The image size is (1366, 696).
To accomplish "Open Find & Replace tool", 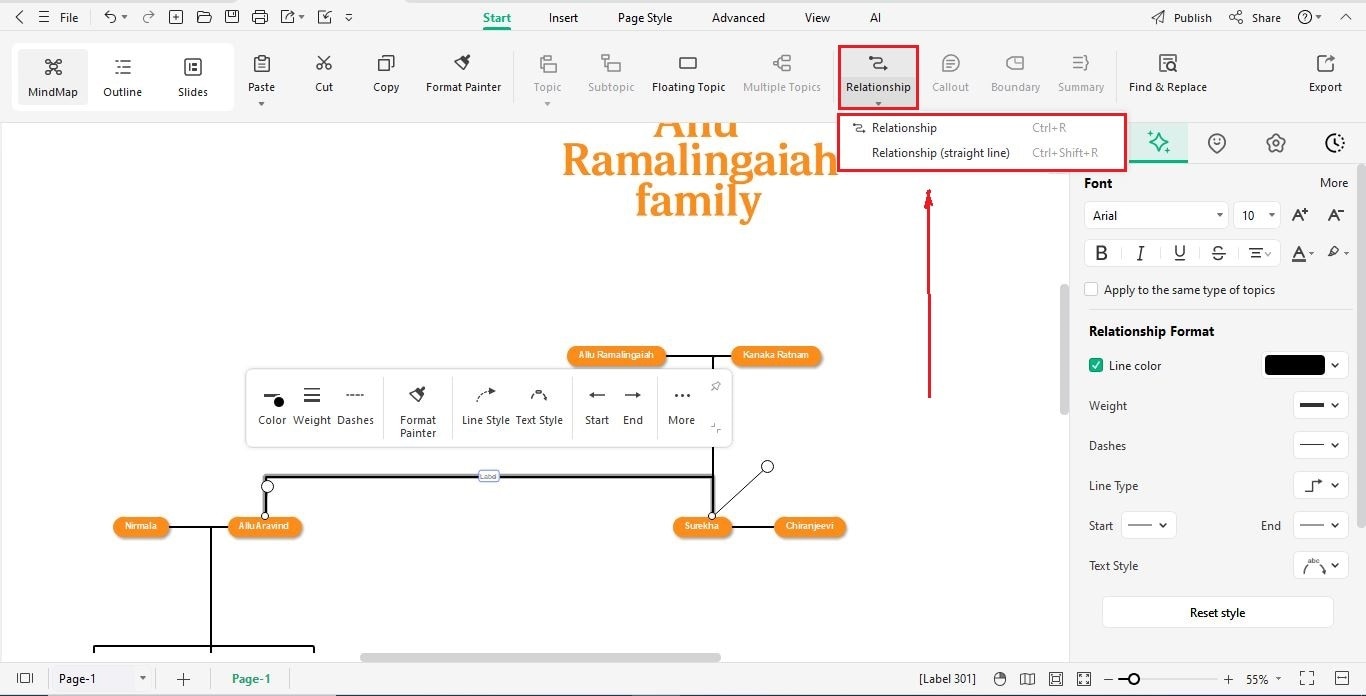I will tap(1167, 74).
